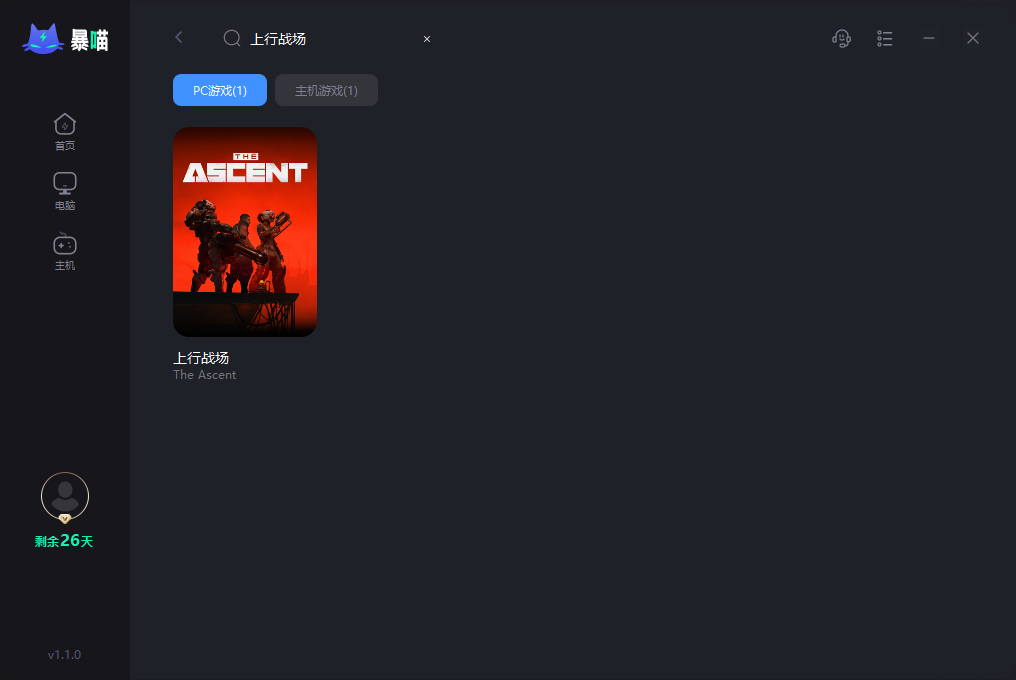Click the search magnifier icon

click(232, 39)
